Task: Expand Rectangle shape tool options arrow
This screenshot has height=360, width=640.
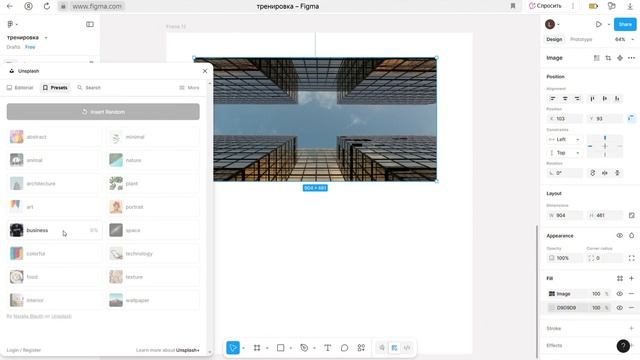Action: click(291, 348)
